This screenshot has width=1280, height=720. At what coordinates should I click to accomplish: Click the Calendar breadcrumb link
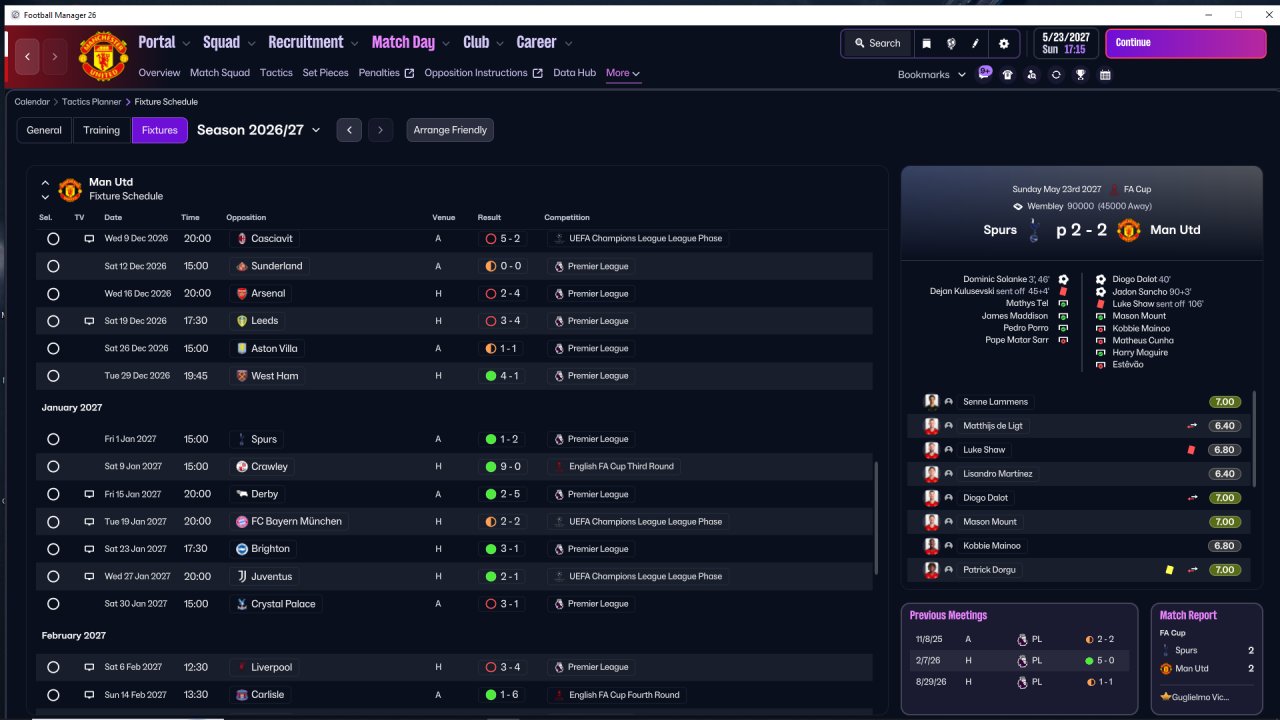[32, 102]
